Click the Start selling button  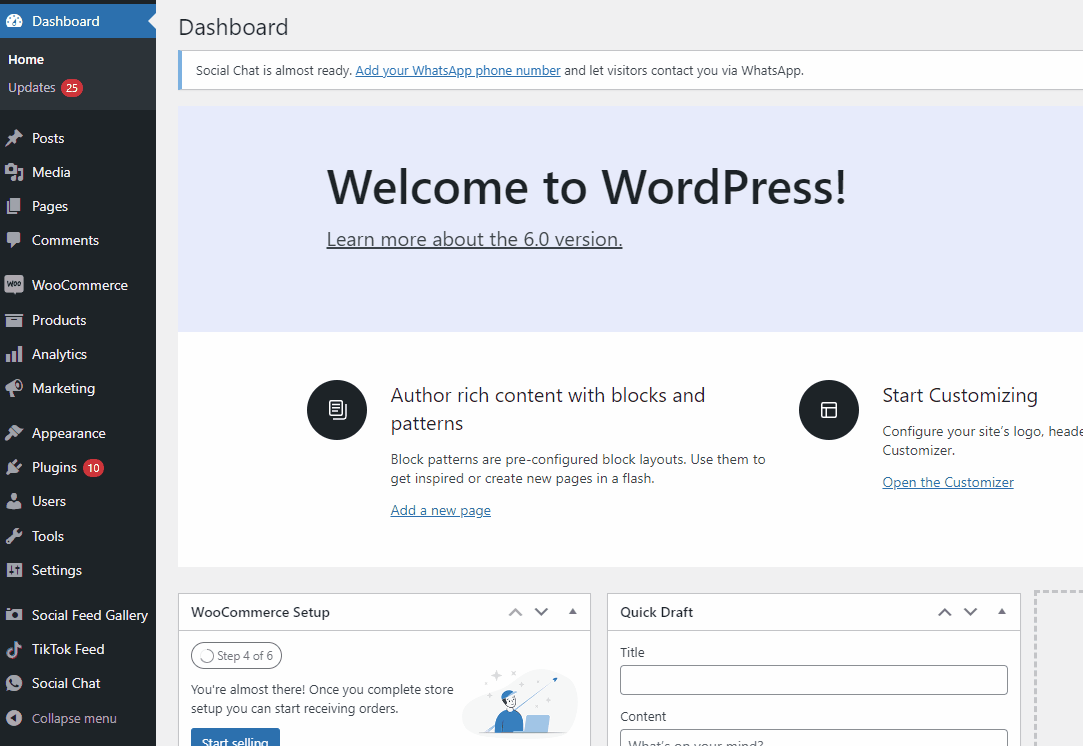236,738
